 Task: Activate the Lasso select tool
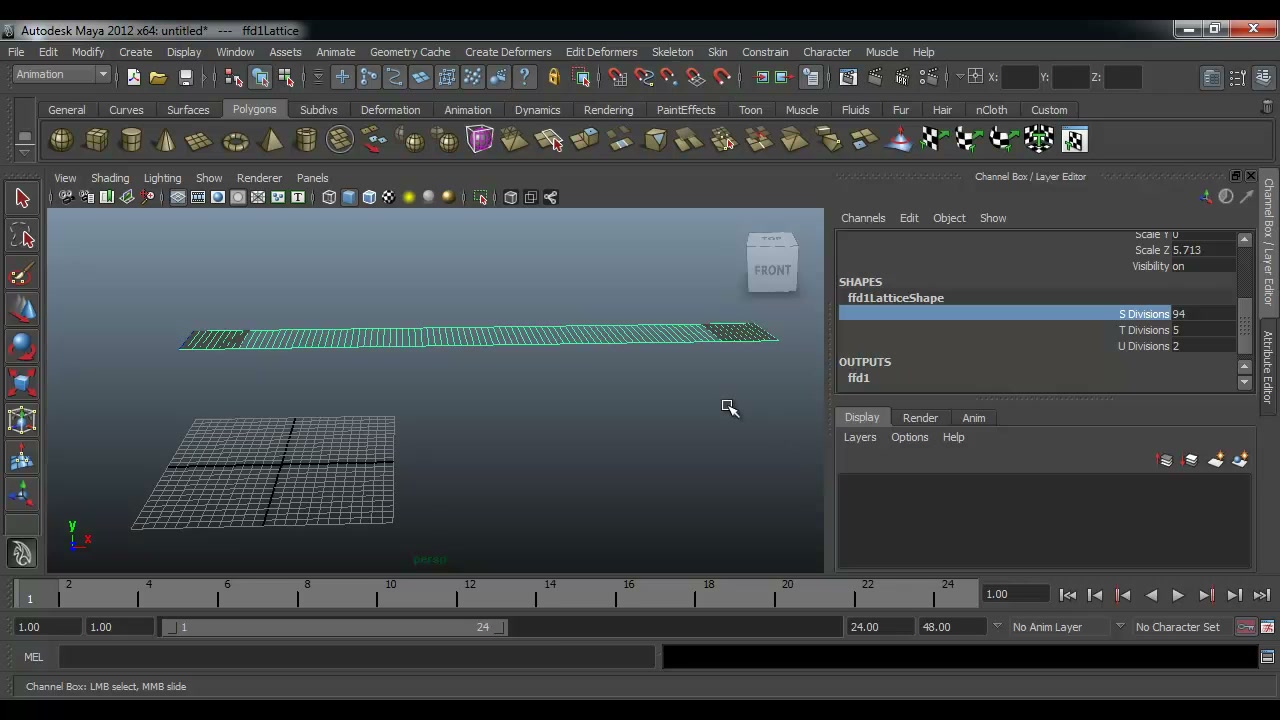pyautogui.click(x=22, y=236)
